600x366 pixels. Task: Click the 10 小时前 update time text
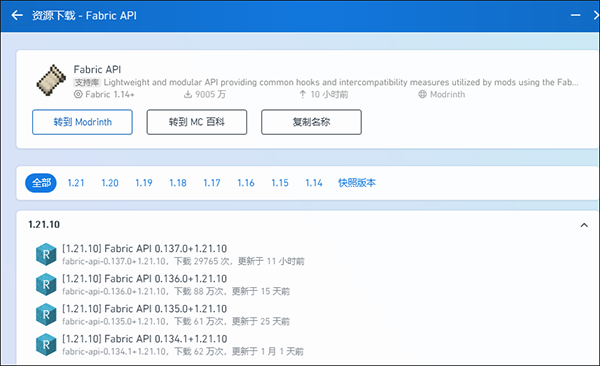[x=329, y=94]
